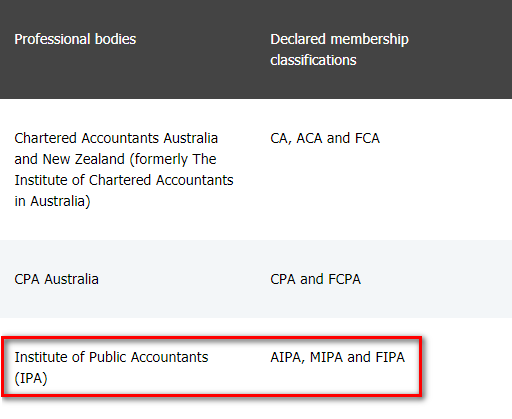Click "(formerly The" text in first row
This screenshot has width=512, height=419.
pyautogui.click(x=173, y=159)
